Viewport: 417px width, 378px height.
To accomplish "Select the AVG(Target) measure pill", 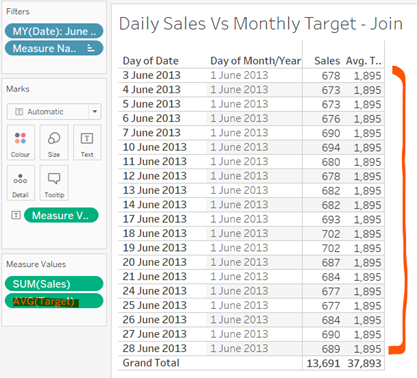I will click(54, 301).
